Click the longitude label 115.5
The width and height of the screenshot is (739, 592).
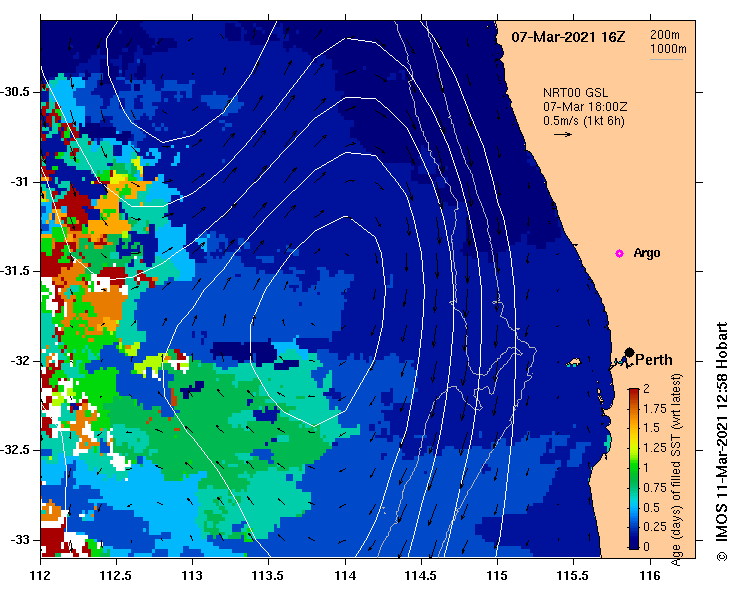pyautogui.click(x=573, y=576)
